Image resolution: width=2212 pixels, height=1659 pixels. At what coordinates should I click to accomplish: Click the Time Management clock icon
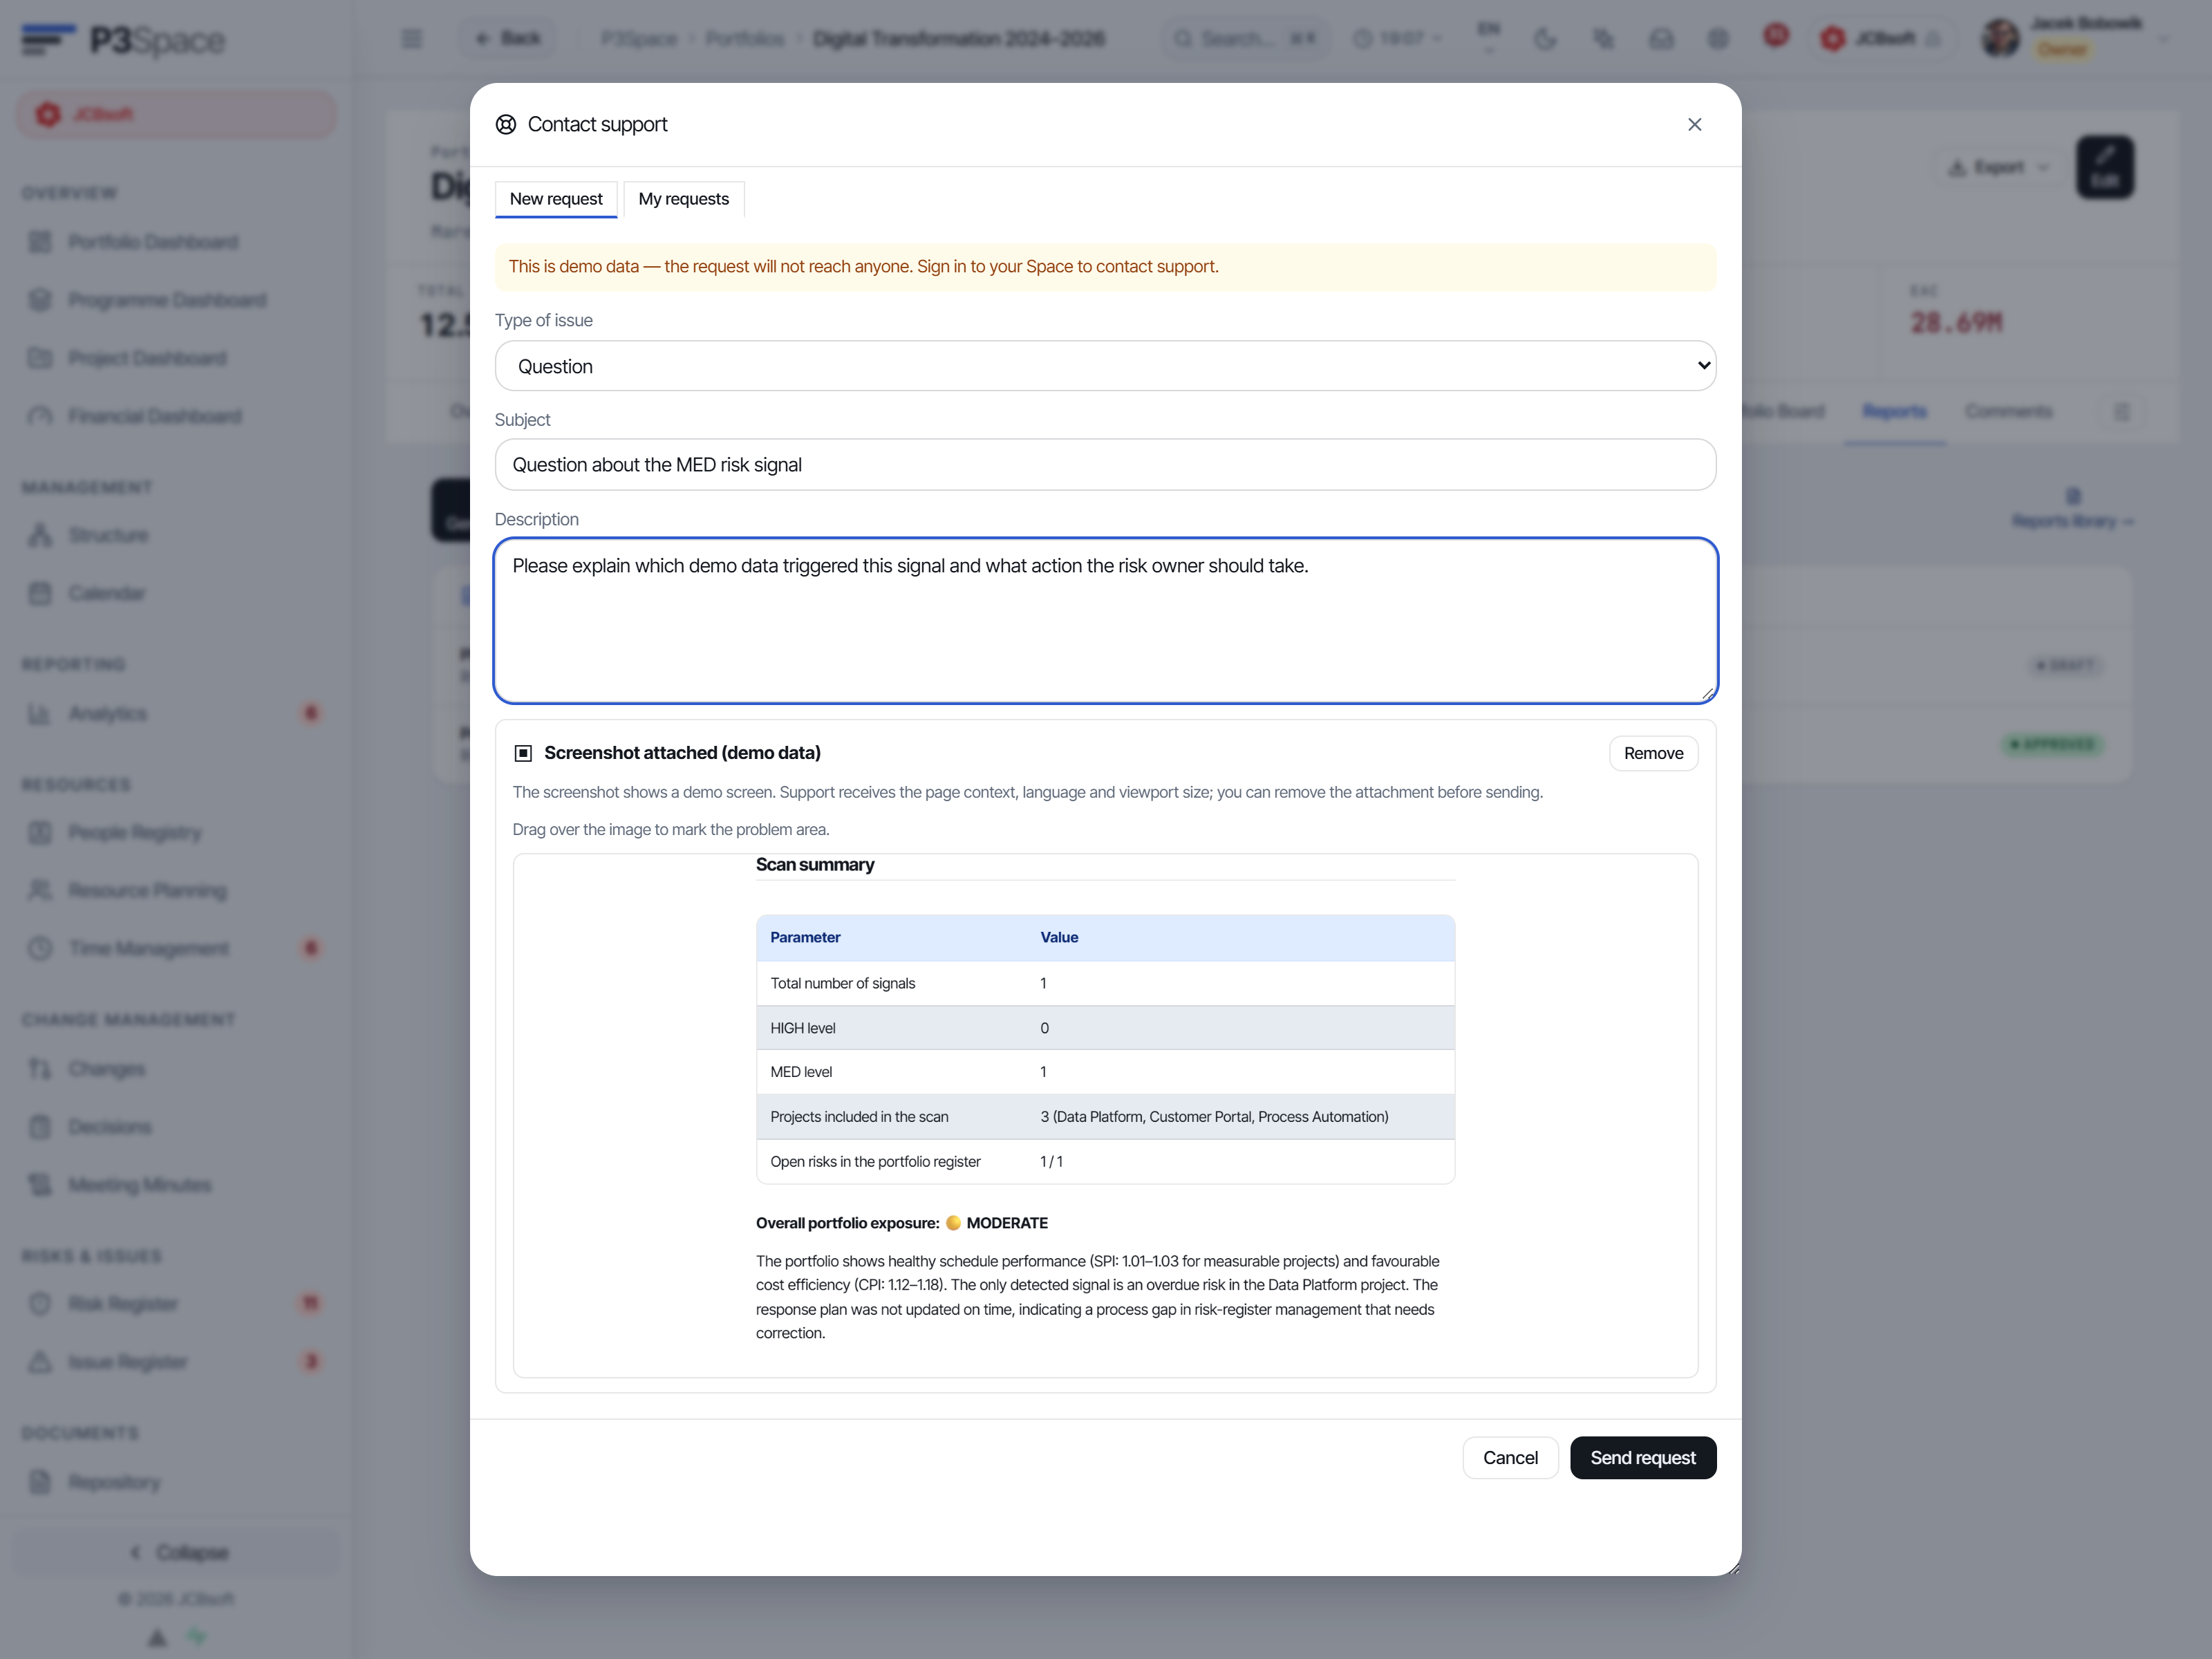(40, 948)
